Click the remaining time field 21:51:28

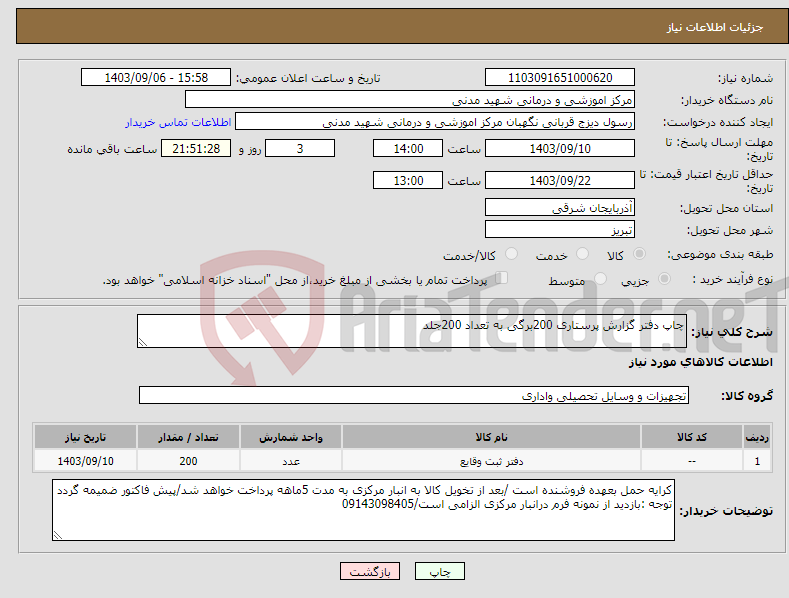[x=196, y=148]
